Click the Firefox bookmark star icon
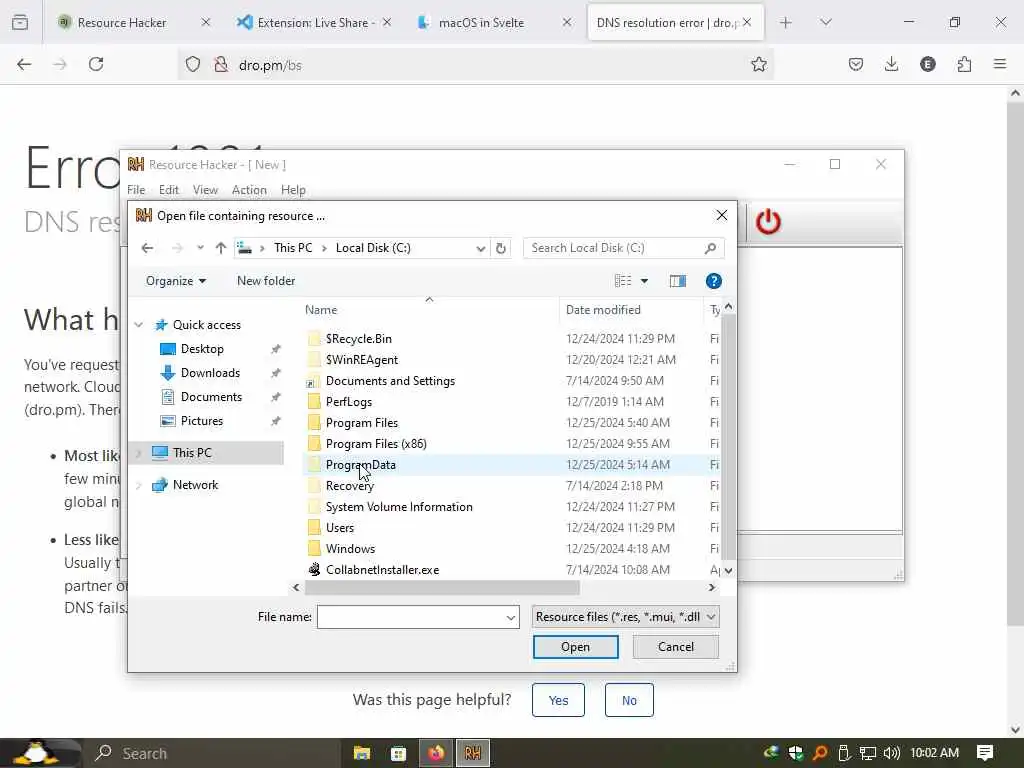Screen dimensions: 1024x768 pyautogui.click(x=758, y=64)
